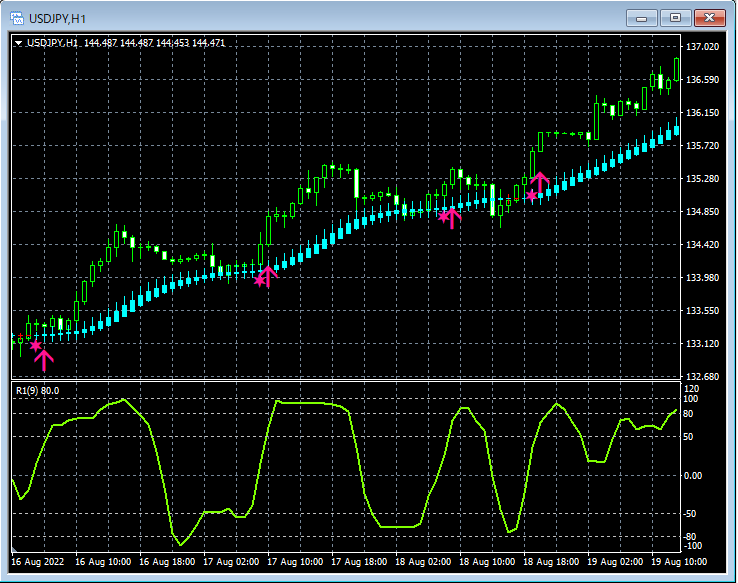Click the 136.590 price scale label

[703, 80]
